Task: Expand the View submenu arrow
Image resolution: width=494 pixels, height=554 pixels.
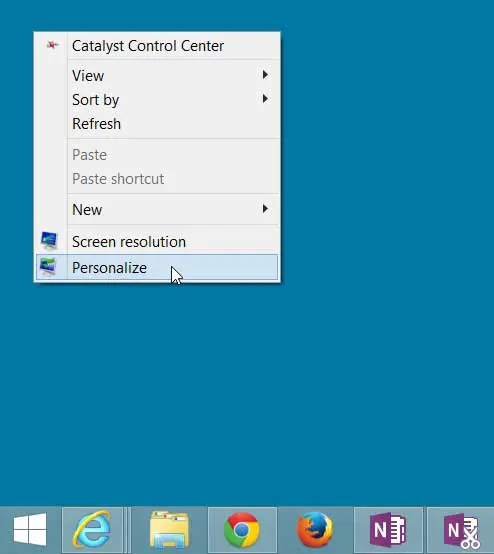Action: click(265, 75)
